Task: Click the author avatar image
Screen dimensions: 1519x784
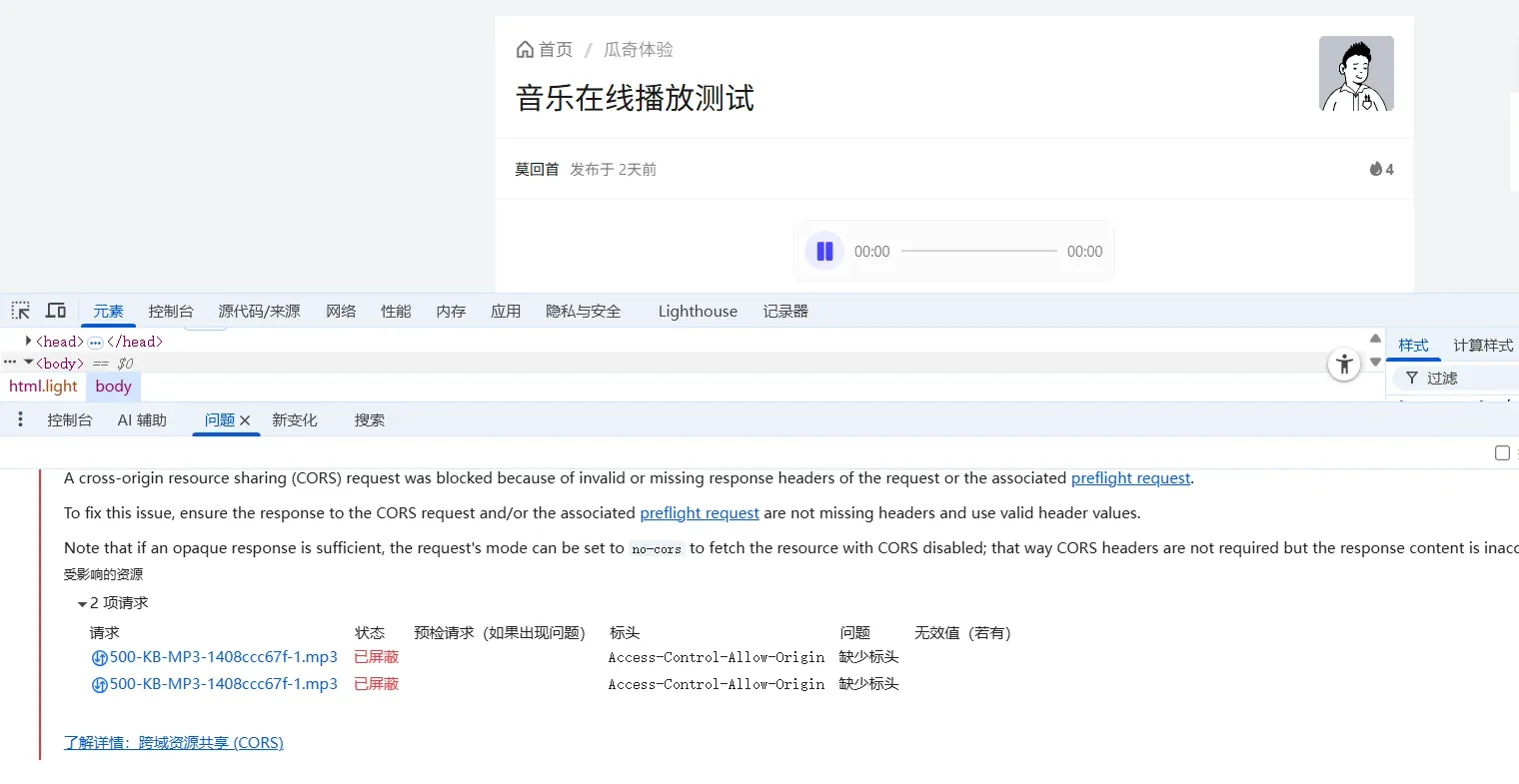Action: (x=1356, y=74)
